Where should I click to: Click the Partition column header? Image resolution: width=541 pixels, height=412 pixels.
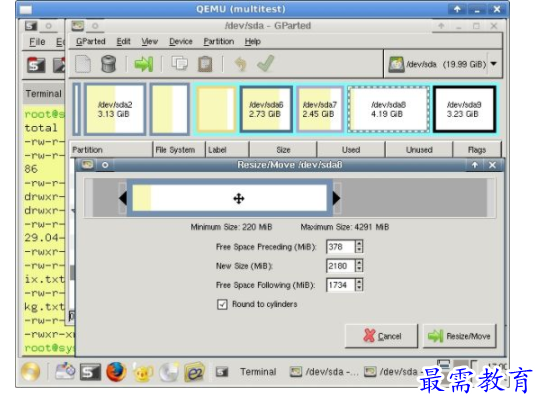[111, 150]
